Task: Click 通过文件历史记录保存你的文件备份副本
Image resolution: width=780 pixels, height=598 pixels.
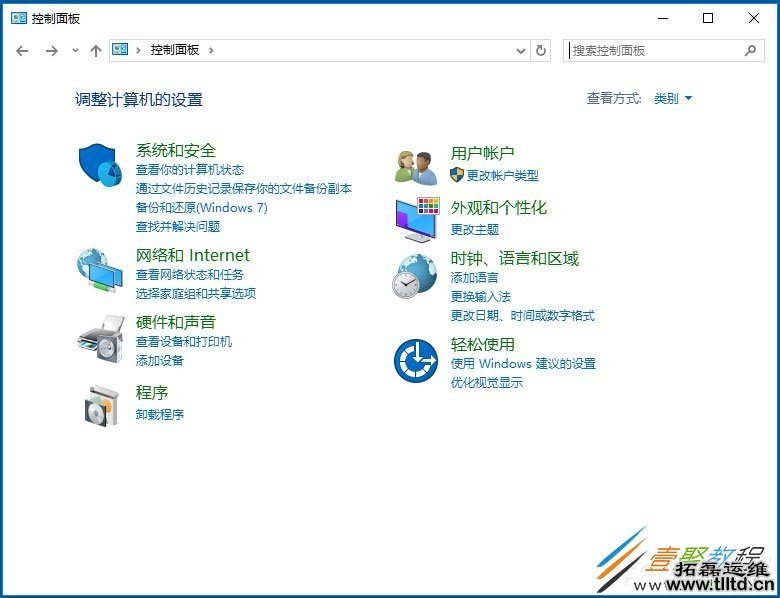Action: point(244,189)
